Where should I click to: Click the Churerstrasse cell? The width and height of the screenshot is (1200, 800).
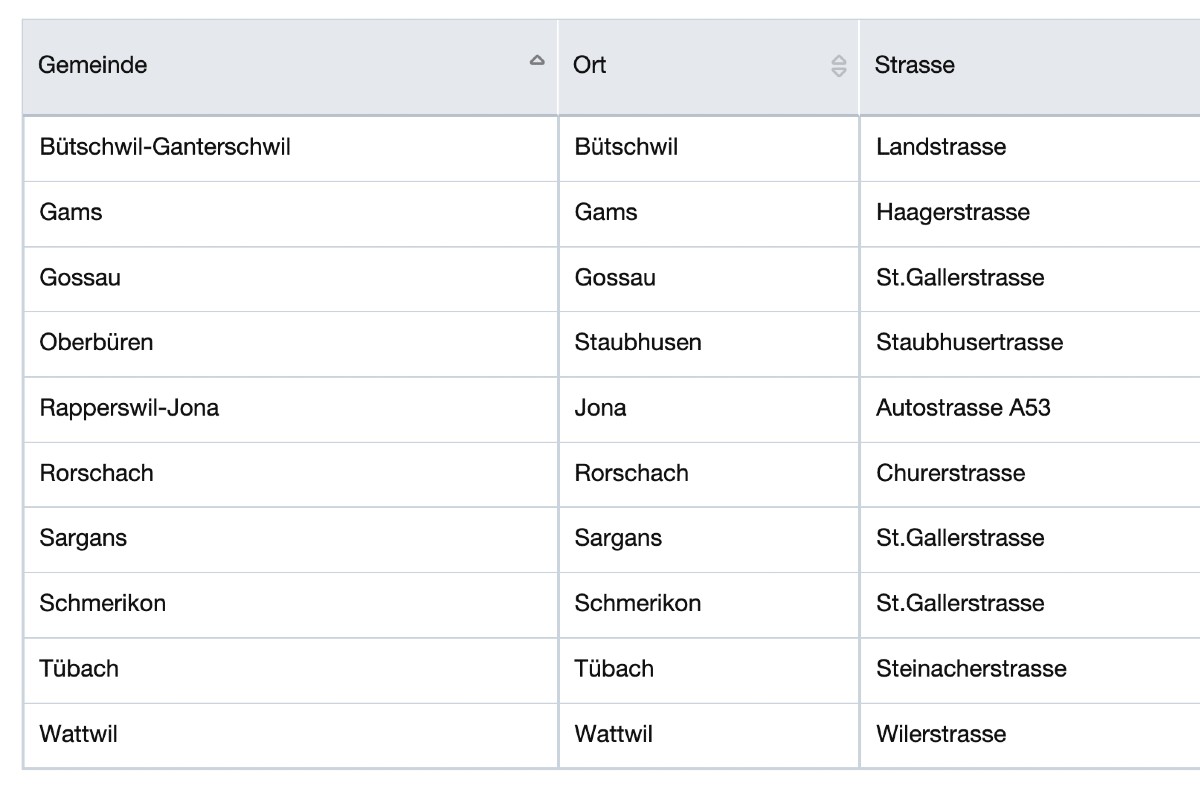pos(950,473)
